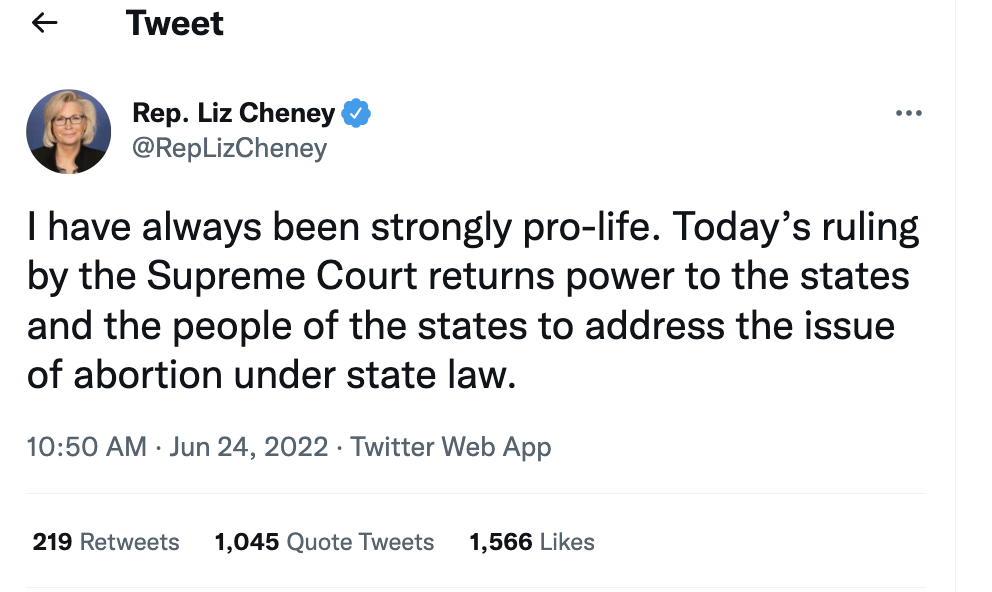Viewport: 992px width, 592px height.
Task: Go back using the left arrow icon
Action: click(44, 23)
